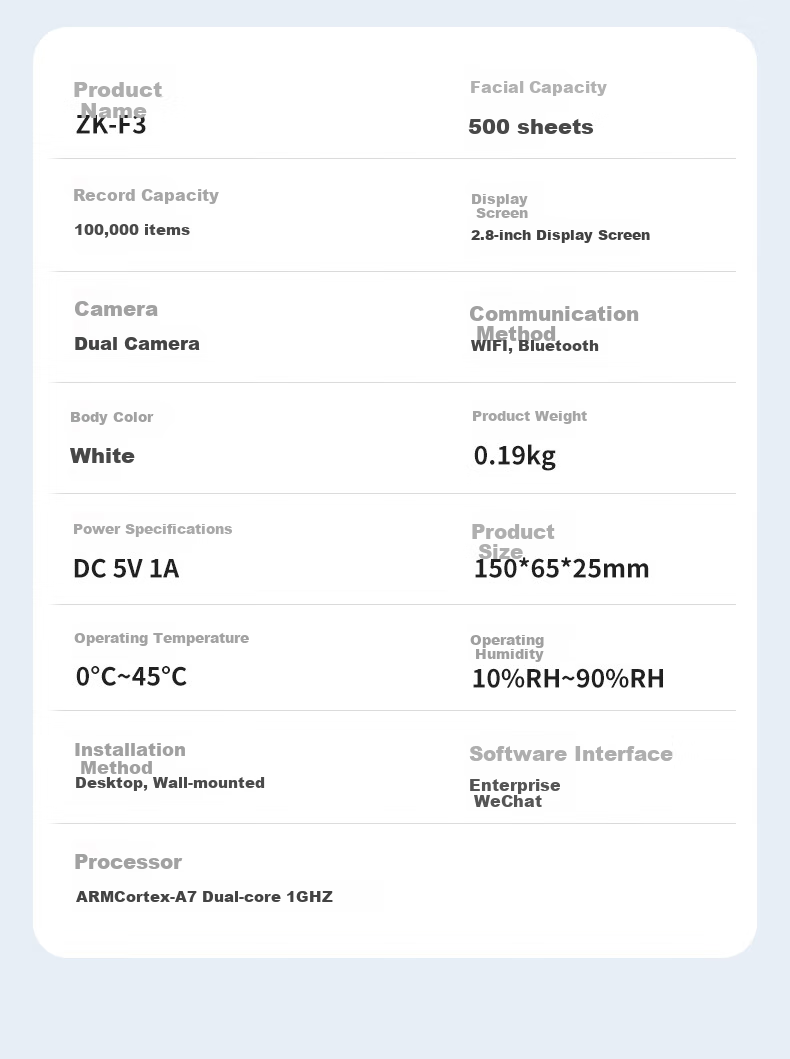Click the 2.8-inch Display Screen value
Viewport: 790px width, 1059px height.
pyautogui.click(x=560, y=235)
